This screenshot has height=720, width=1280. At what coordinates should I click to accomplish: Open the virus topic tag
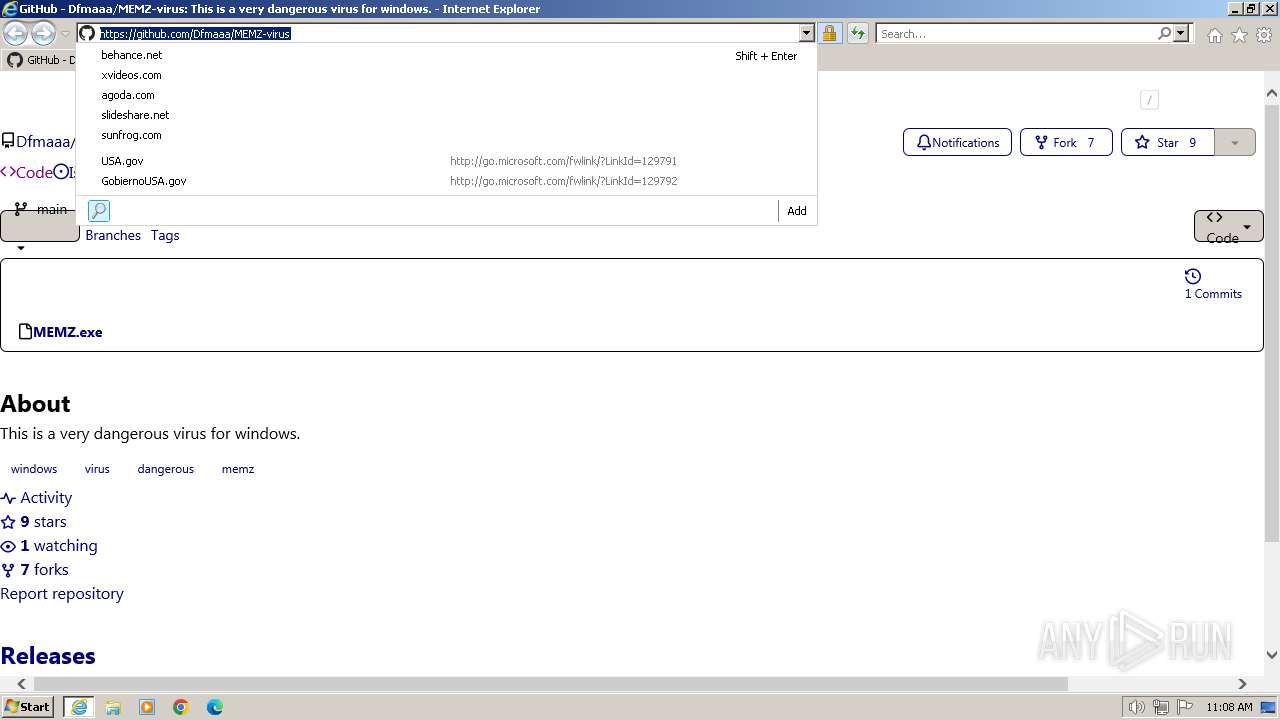[97, 468]
